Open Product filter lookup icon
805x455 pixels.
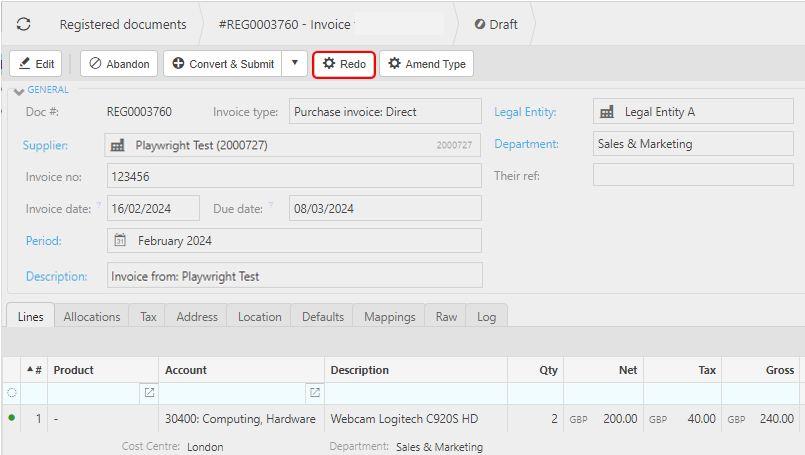149,393
